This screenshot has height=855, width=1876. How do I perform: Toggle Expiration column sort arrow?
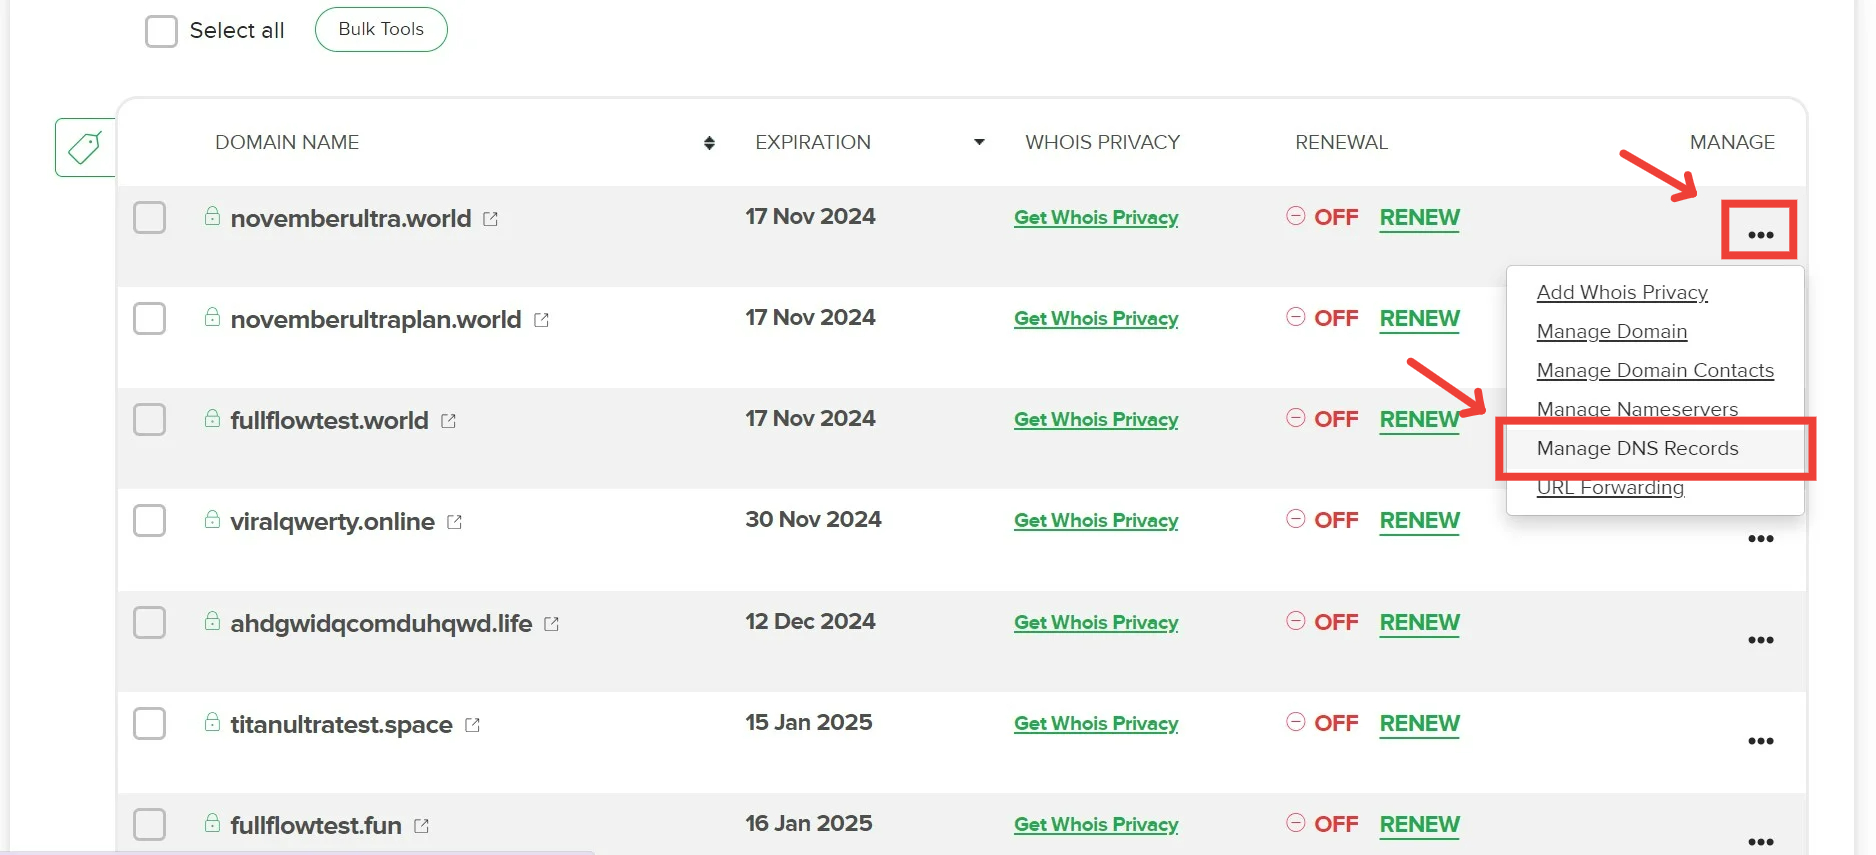(979, 142)
